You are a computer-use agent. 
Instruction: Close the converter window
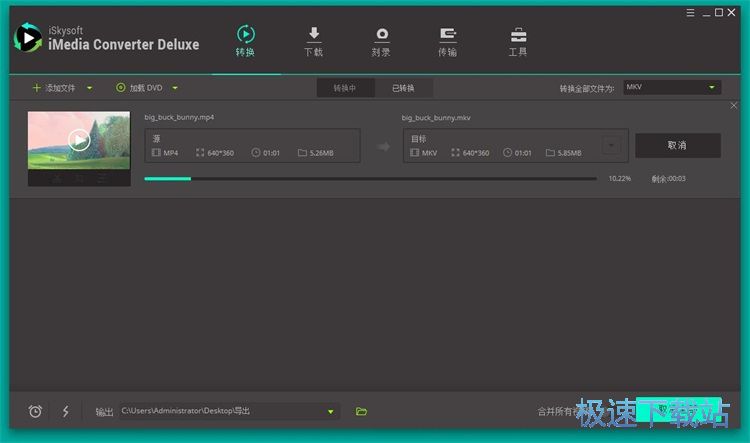click(731, 12)
